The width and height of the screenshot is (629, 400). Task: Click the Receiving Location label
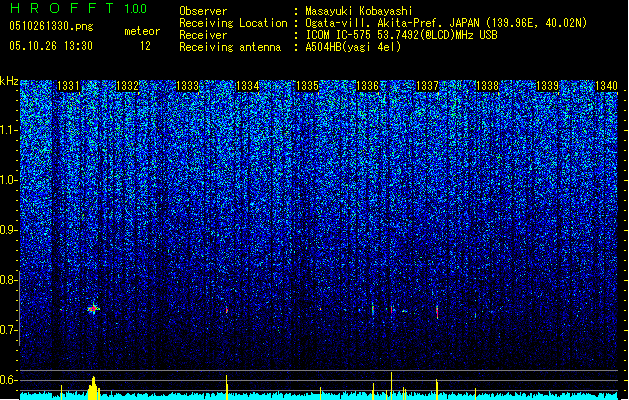pos(233,23)
